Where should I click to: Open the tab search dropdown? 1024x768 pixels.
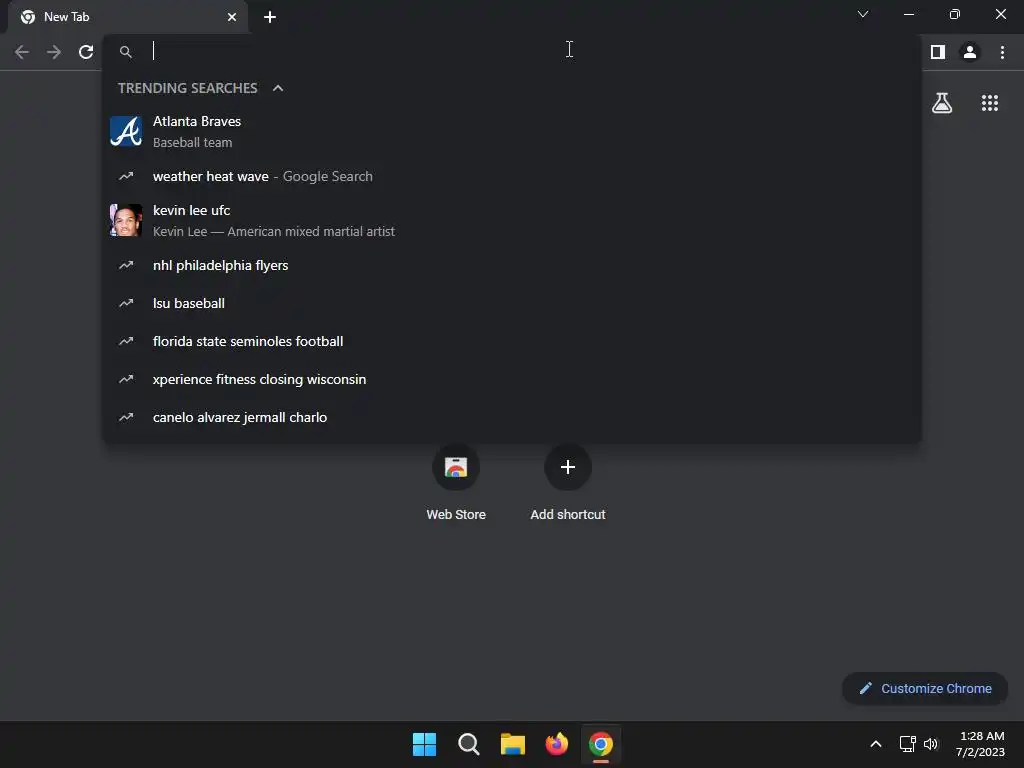tap(863, 14)
